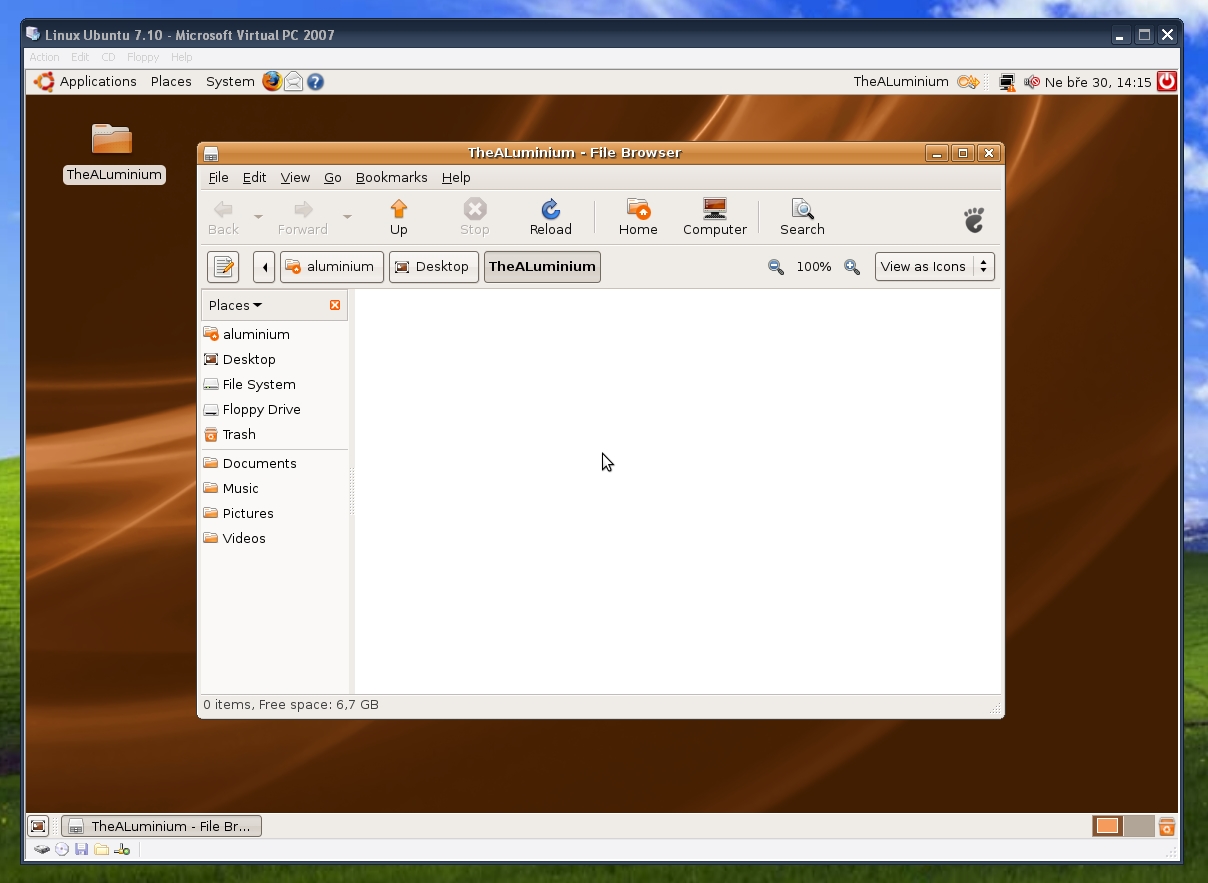Click the greyed Back toolbar arrow
Screen dimensions: 1208x883
[223, 209]
